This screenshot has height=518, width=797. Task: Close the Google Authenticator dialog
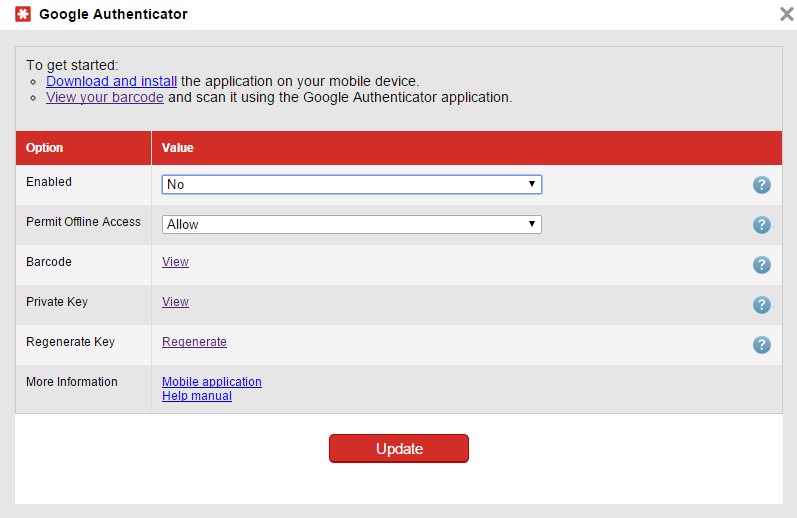(786, 14)
